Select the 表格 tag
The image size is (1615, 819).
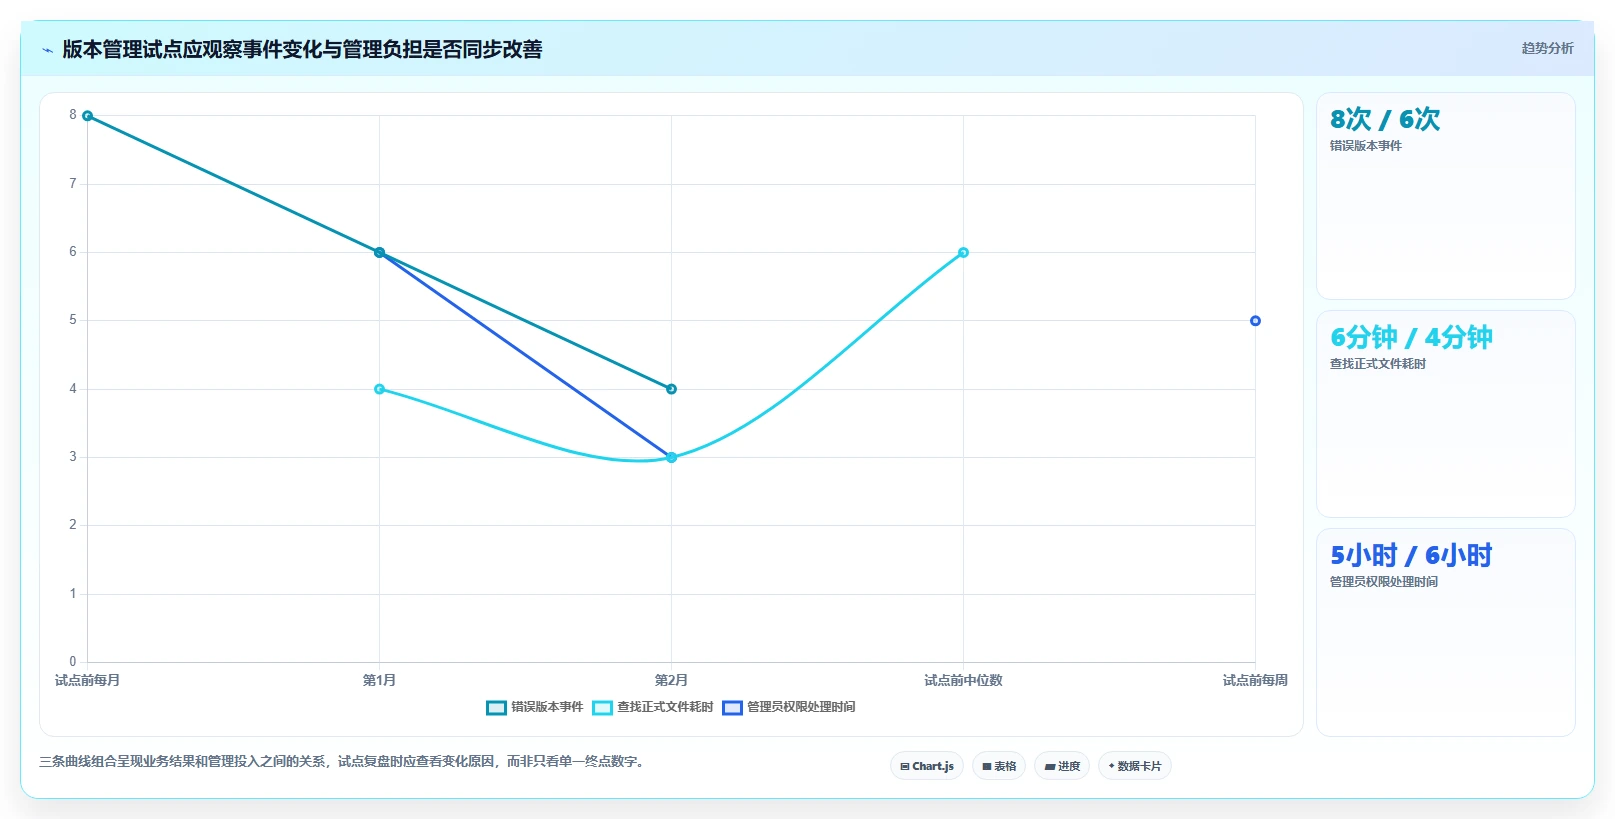[999, 766]
